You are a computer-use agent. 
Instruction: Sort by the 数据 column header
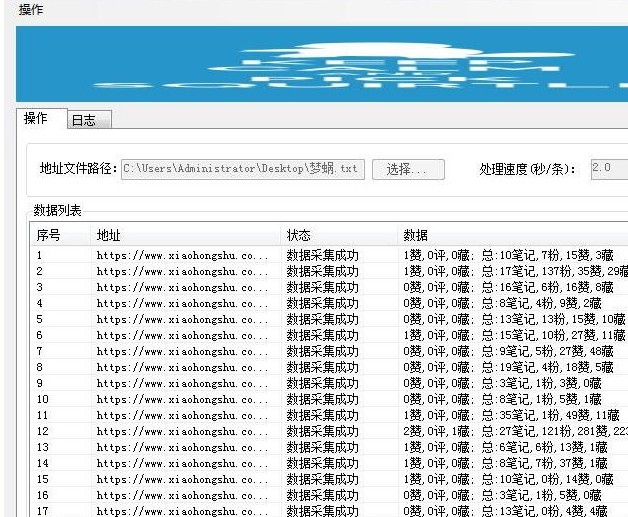point(513,235)
